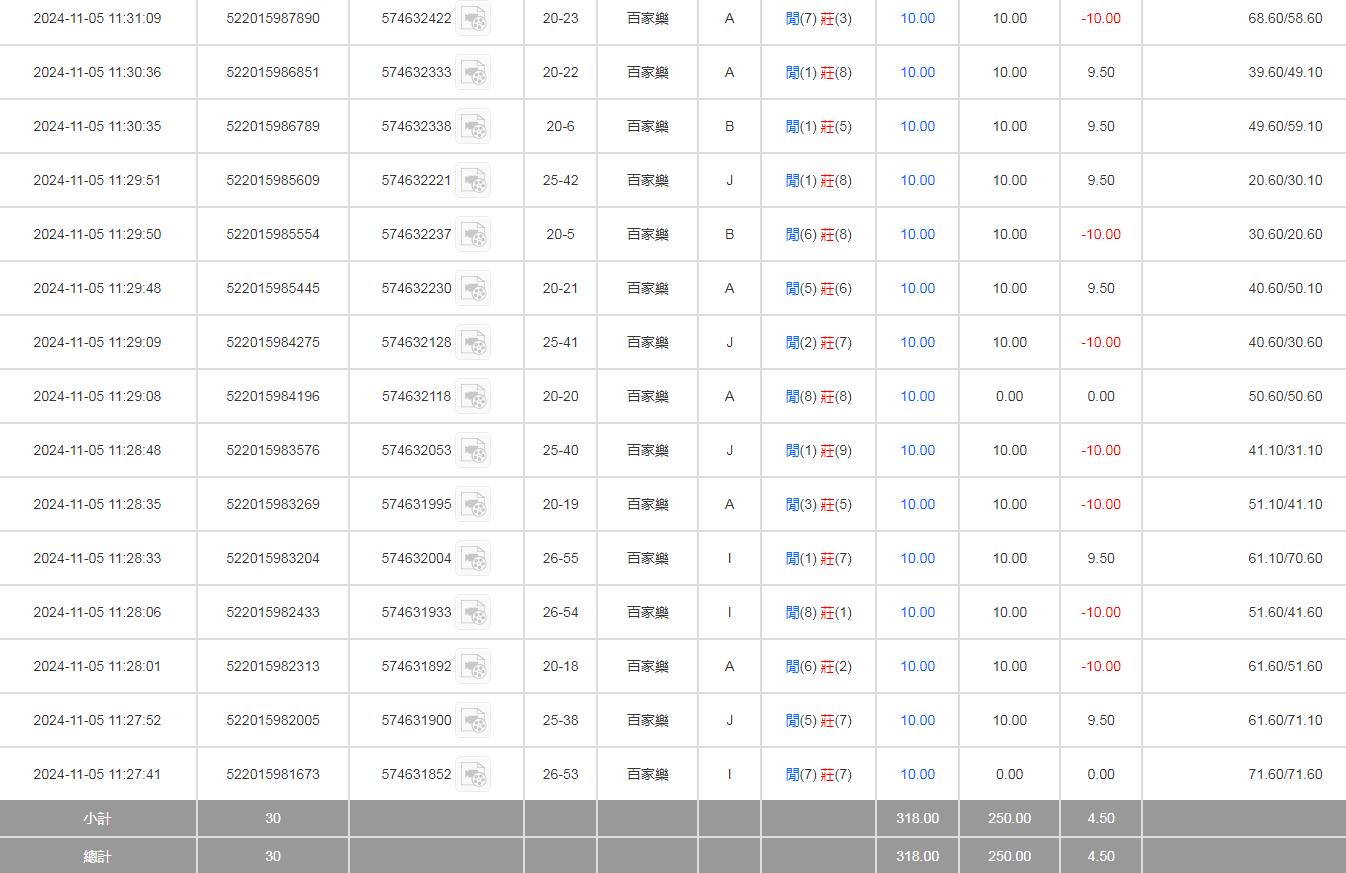The width and height of the screenshot is (1346, 873).
Task: Open the replay icon for round 574632053
Action: [x=473, y=451]
